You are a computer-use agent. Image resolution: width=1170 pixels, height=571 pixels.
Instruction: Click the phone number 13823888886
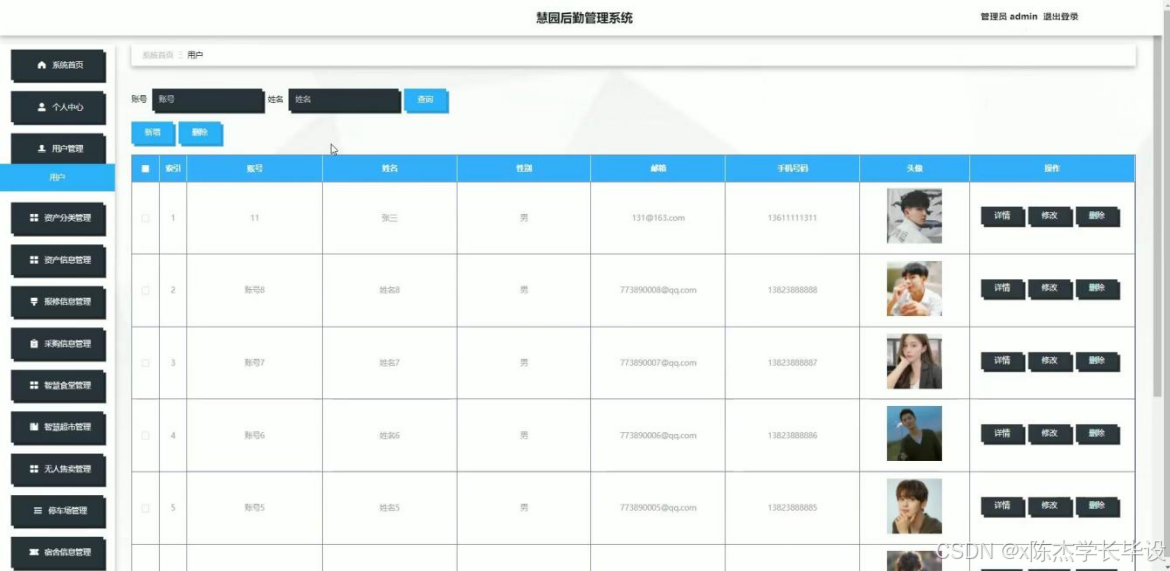pos(792,435)
